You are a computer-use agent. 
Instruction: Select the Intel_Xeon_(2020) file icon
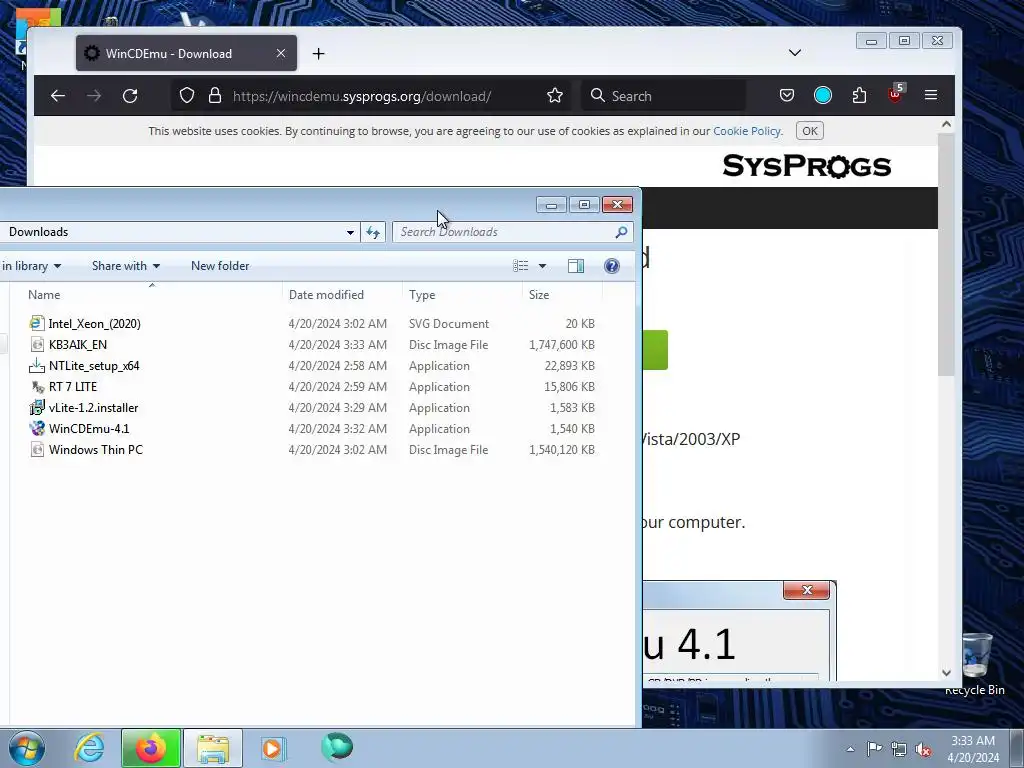click(x=37, y=323)
